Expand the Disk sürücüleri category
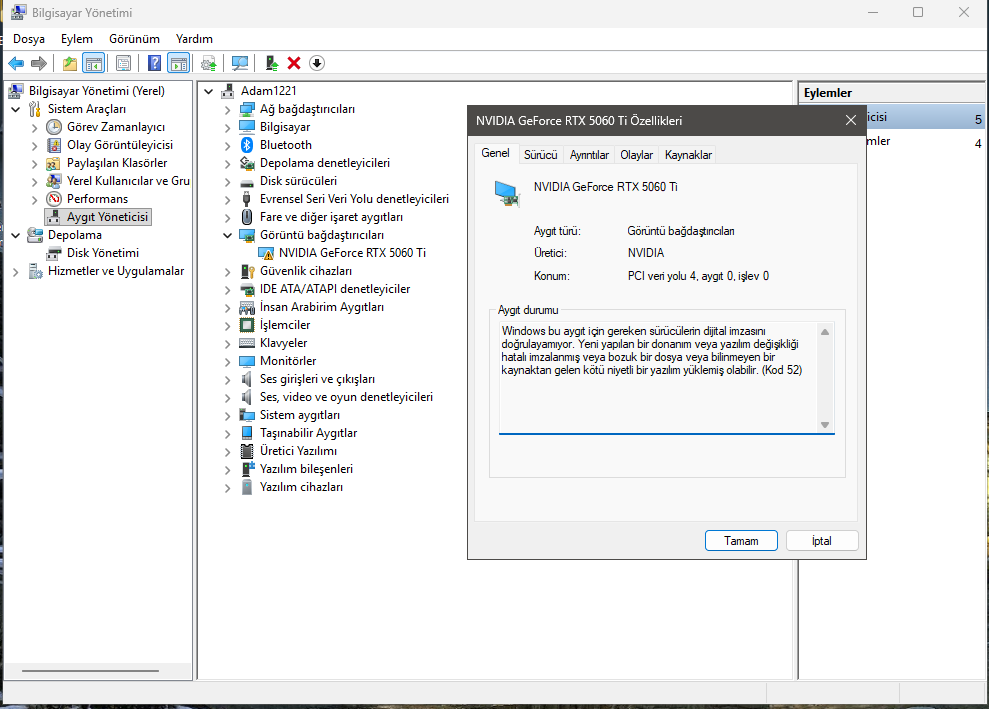 228,181
